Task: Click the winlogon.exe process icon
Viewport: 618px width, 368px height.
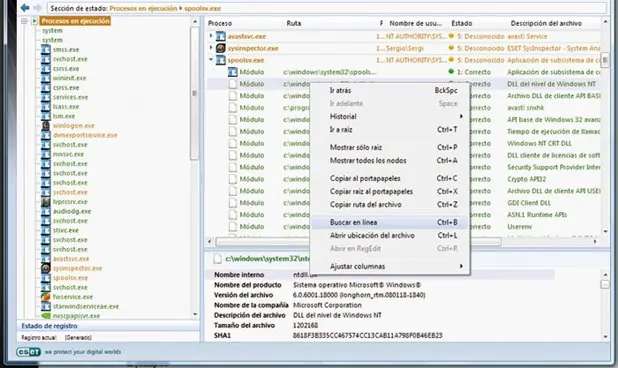Action: click(46, 126)
